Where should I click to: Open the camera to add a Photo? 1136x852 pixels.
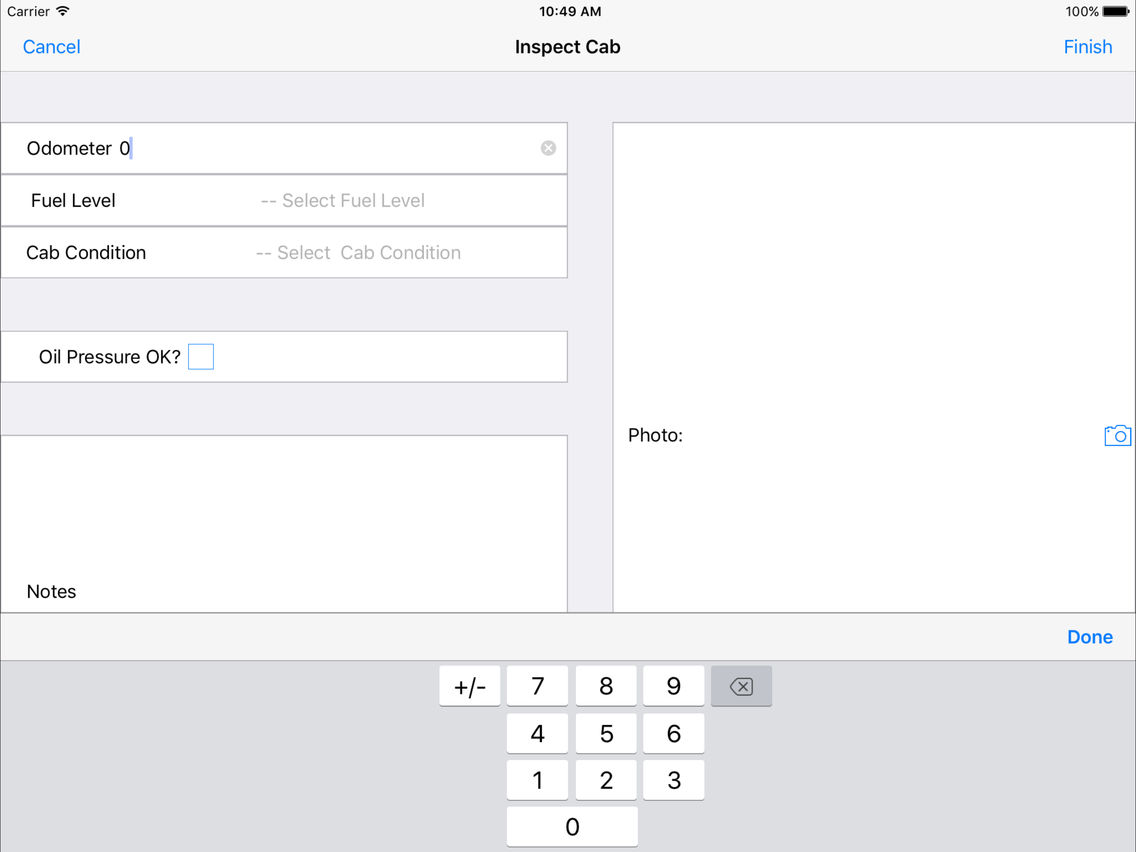pyautogui.click(x=1117, y=435)
